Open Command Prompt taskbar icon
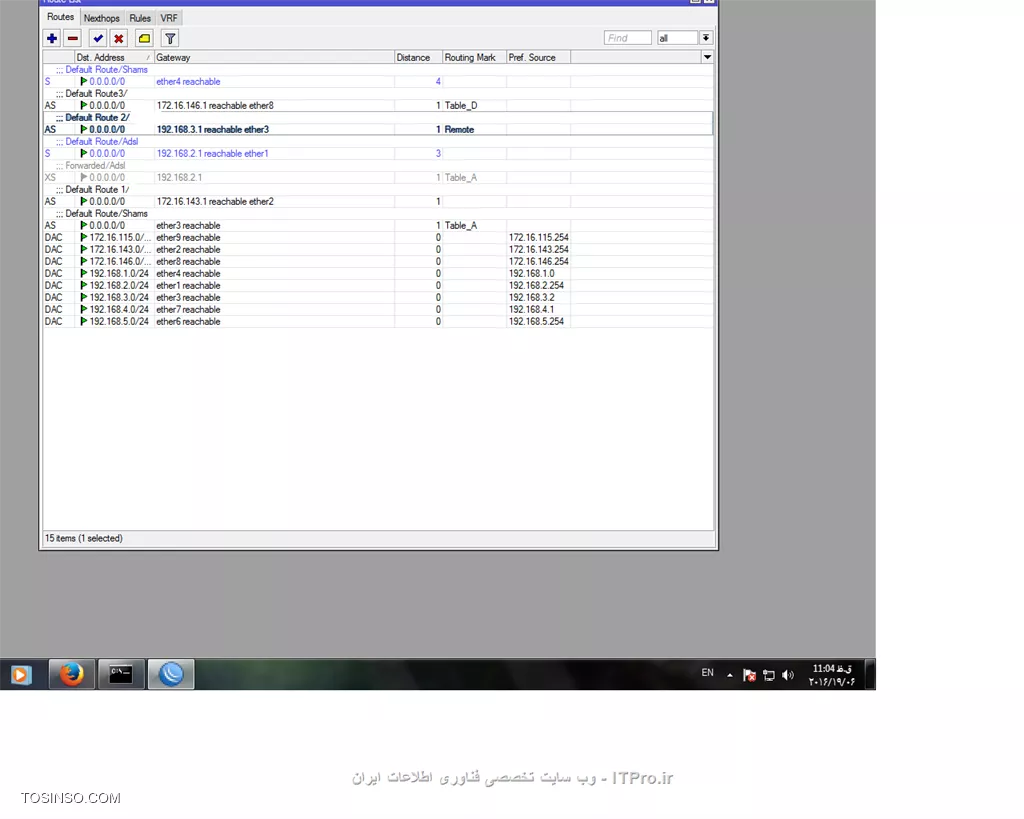The height and width of the screenshot is (819, 1024). pos(121,674)
